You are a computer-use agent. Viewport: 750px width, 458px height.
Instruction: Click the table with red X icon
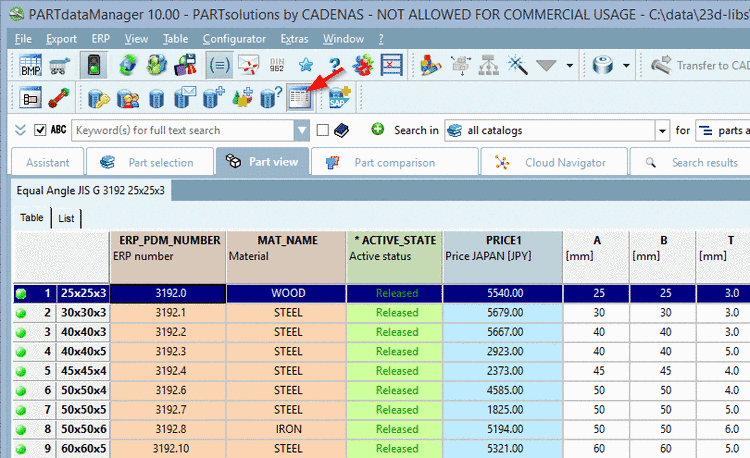tap(392, 65)
